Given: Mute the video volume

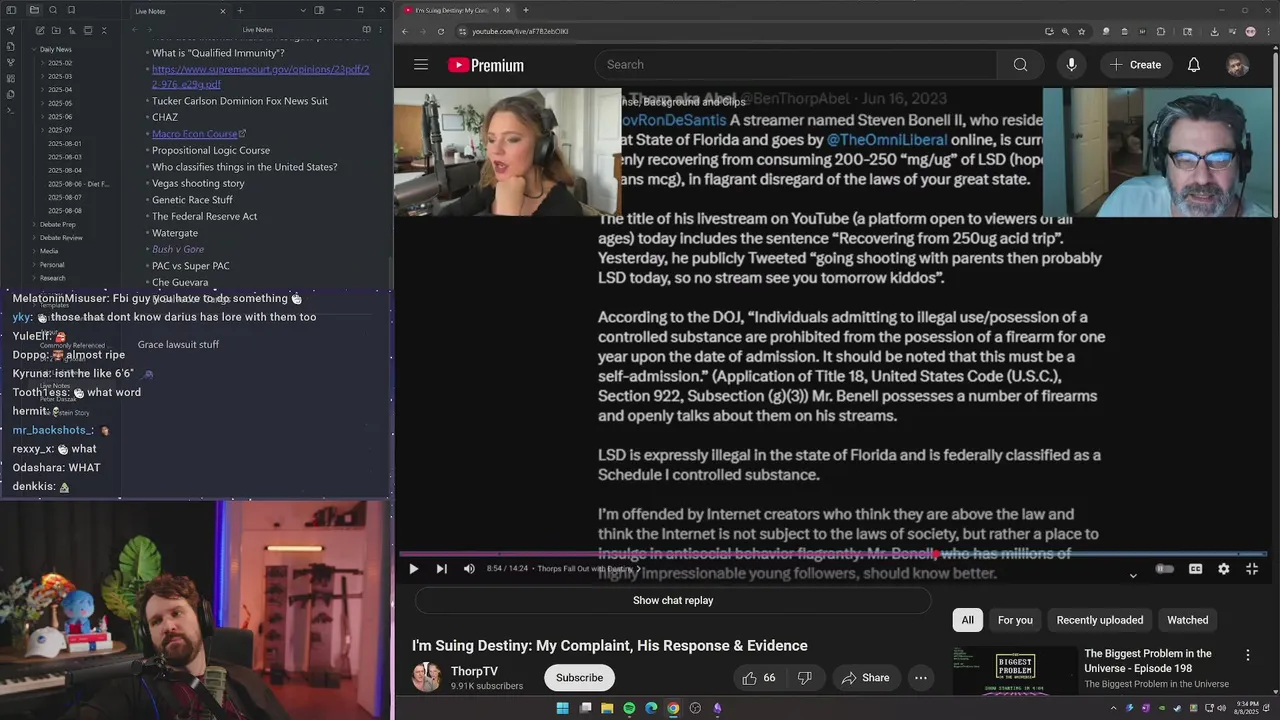Looking at the screenshot, I should [469, 569].
